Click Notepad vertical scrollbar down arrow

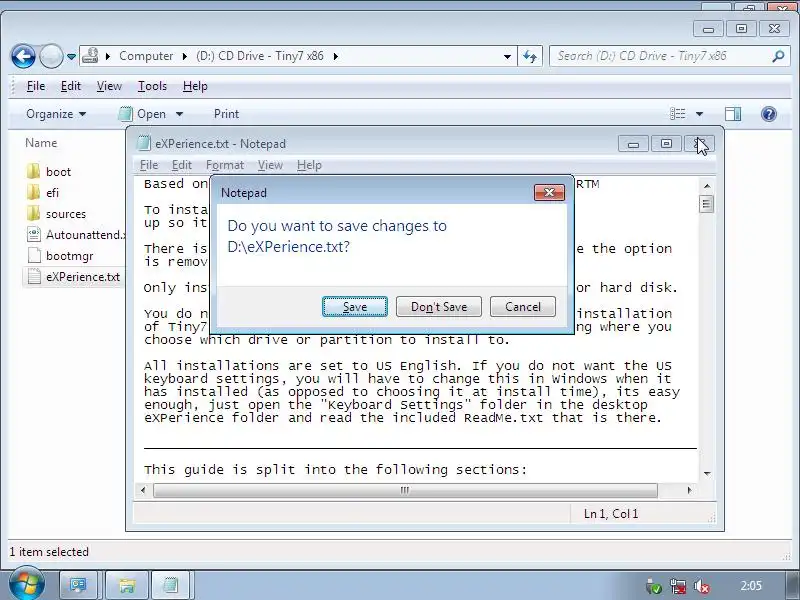click(707, 473)
